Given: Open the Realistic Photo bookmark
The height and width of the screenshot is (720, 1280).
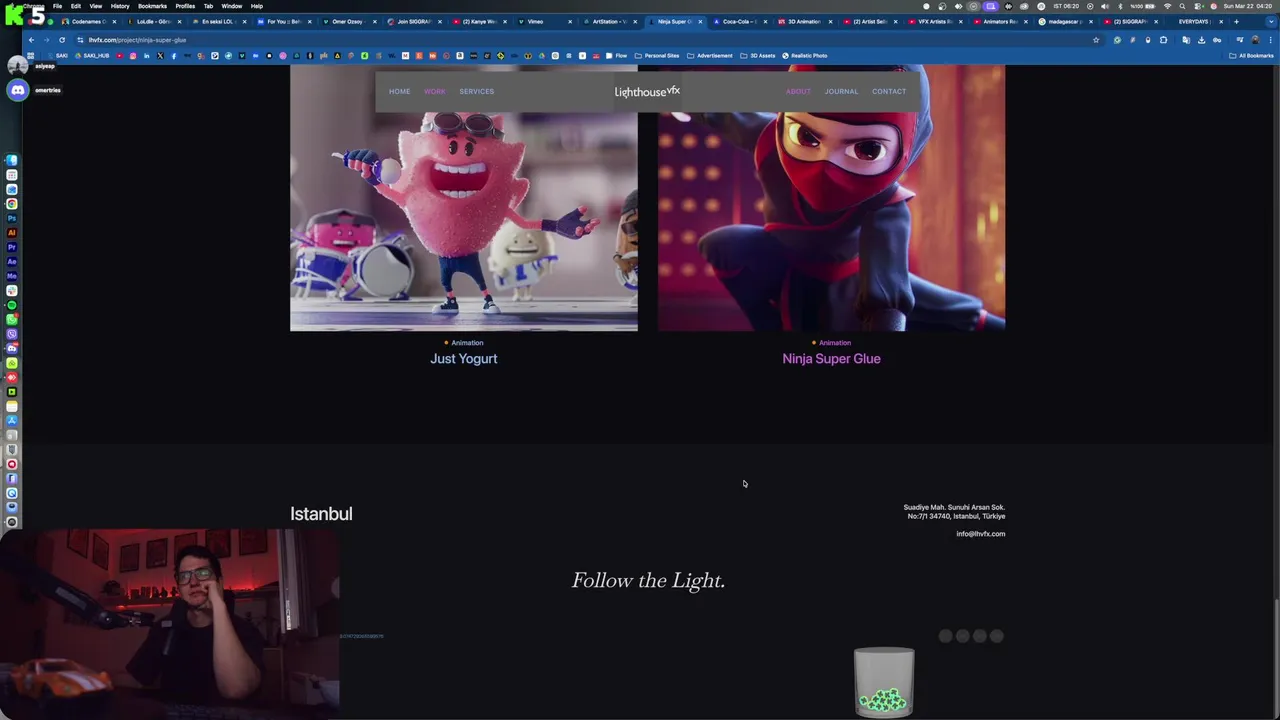Looking at the screenshot, I should click(x=804, y=56).
